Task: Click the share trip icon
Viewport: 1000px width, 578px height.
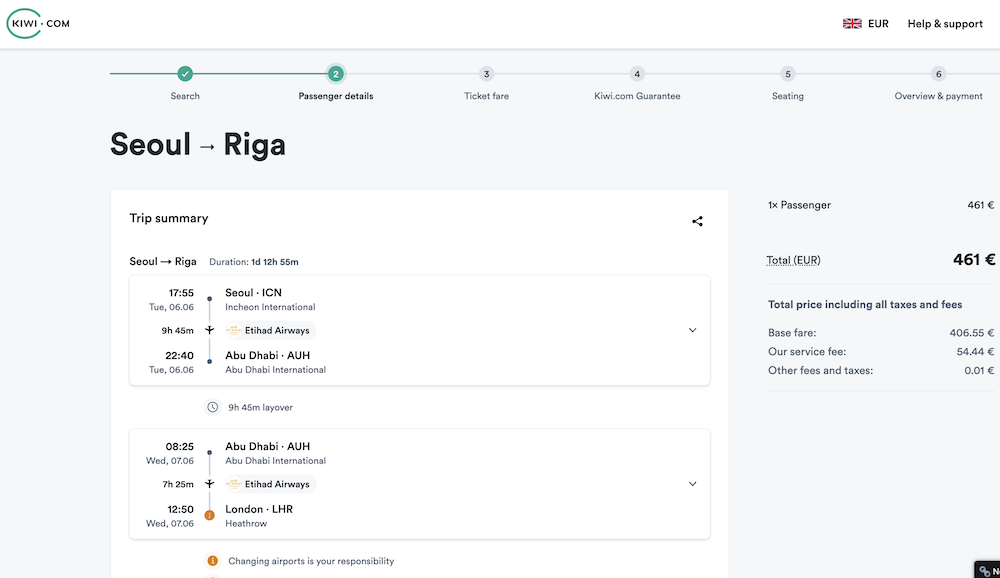Action: pyautogui.click(x=697, y=221)
